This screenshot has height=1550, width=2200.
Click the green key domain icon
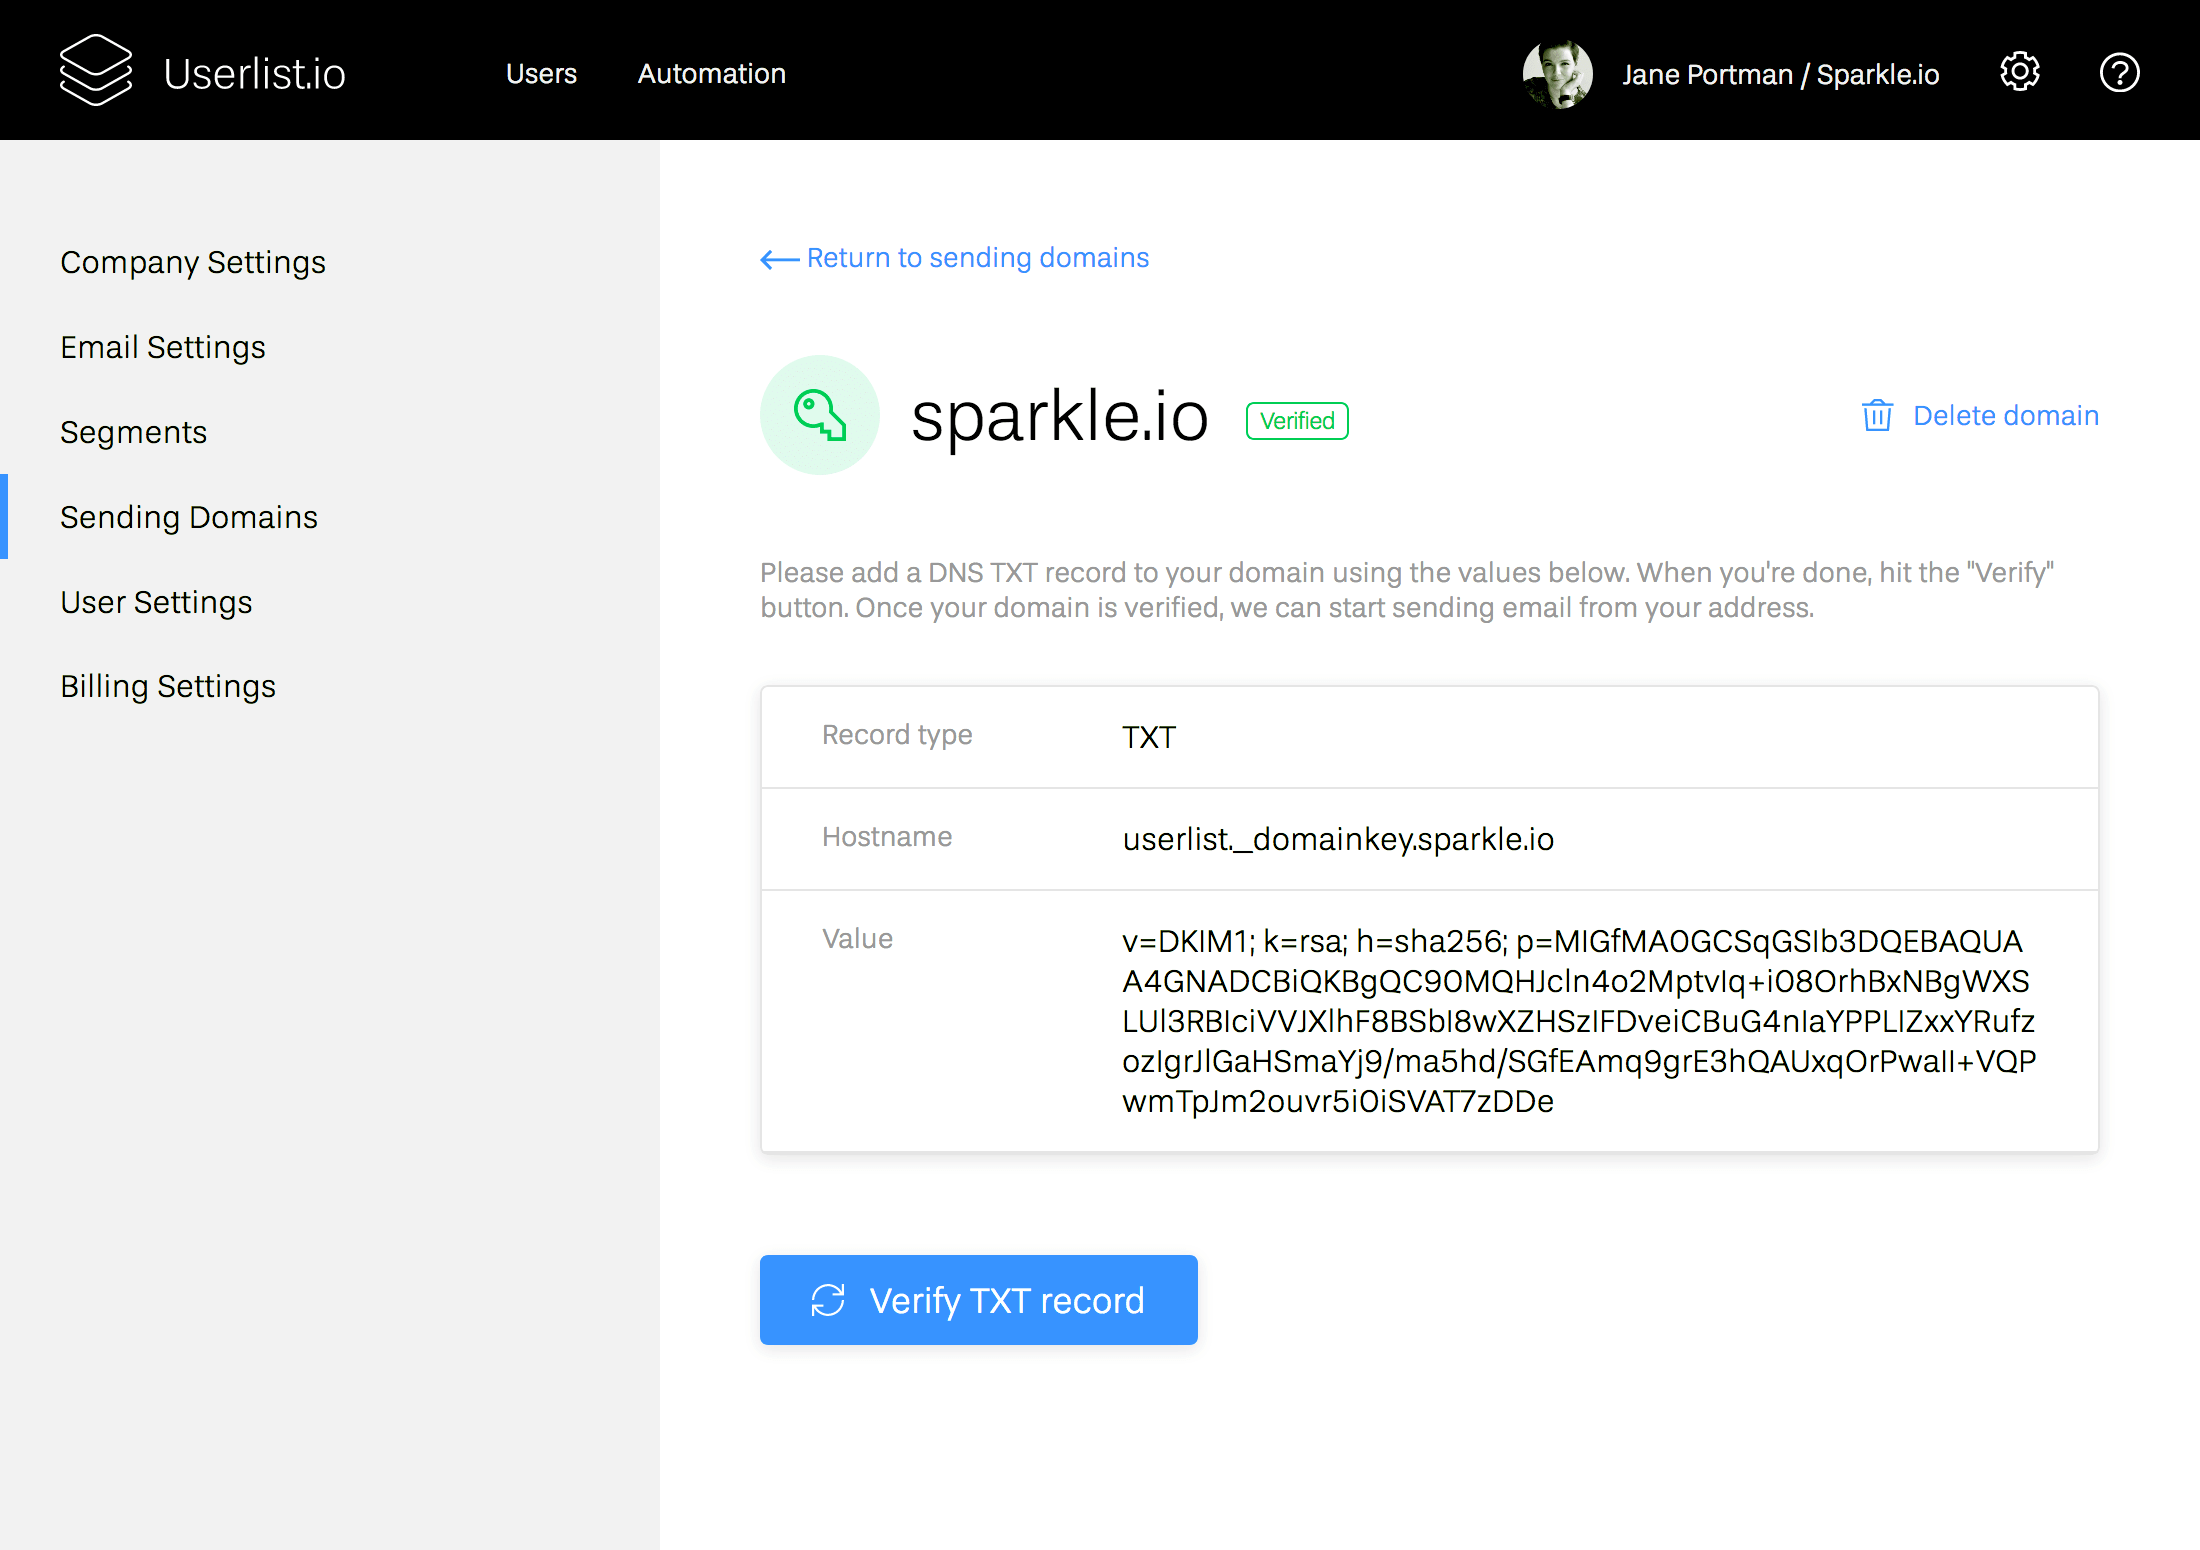point(819,415)
